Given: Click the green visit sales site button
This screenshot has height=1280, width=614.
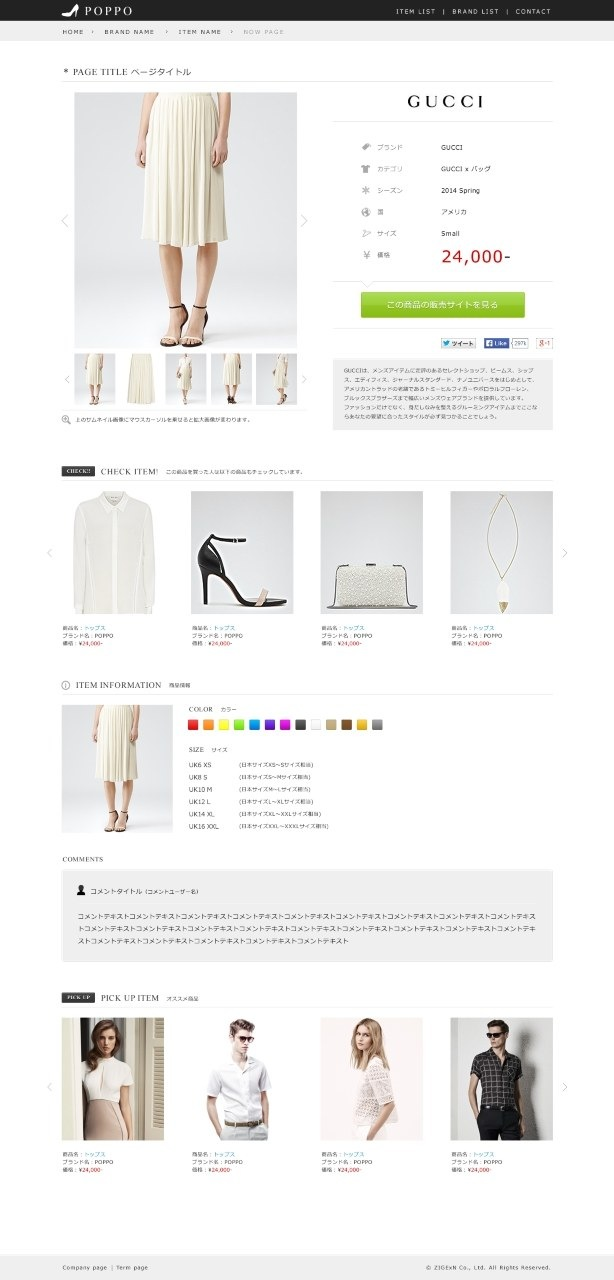Looking at the screenshot, I should pos(442,305).
